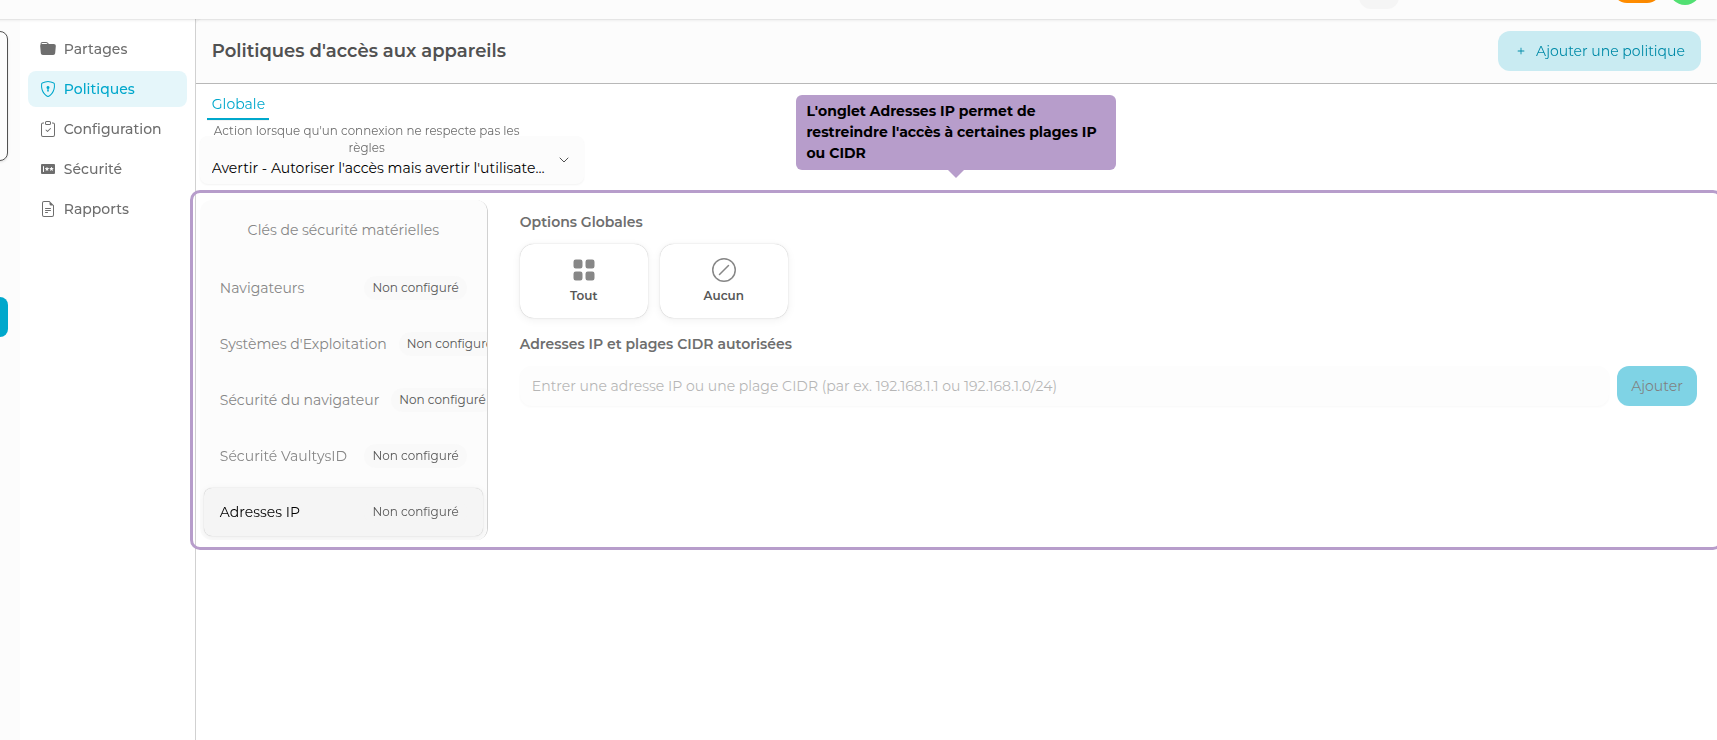Click the clipboard icon beside Configuration
This screenshot has width=1717, height=740.
(x=47, y=129)
